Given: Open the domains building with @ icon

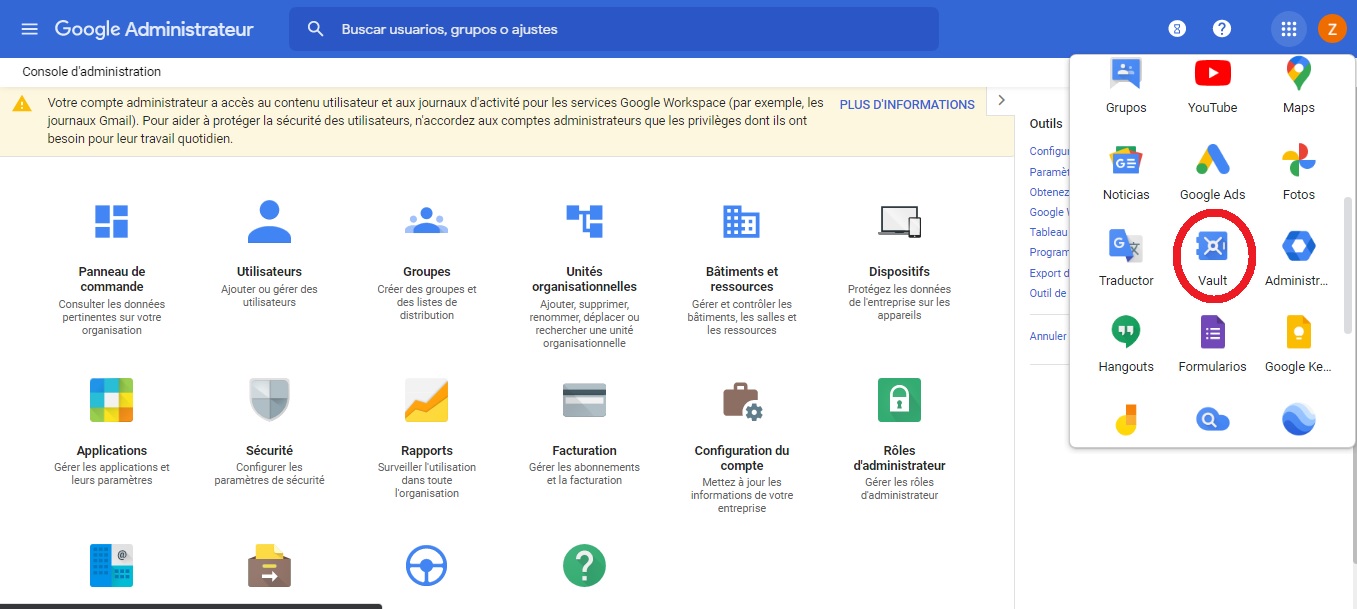Looking at the screenshot, I should (111, 565).
